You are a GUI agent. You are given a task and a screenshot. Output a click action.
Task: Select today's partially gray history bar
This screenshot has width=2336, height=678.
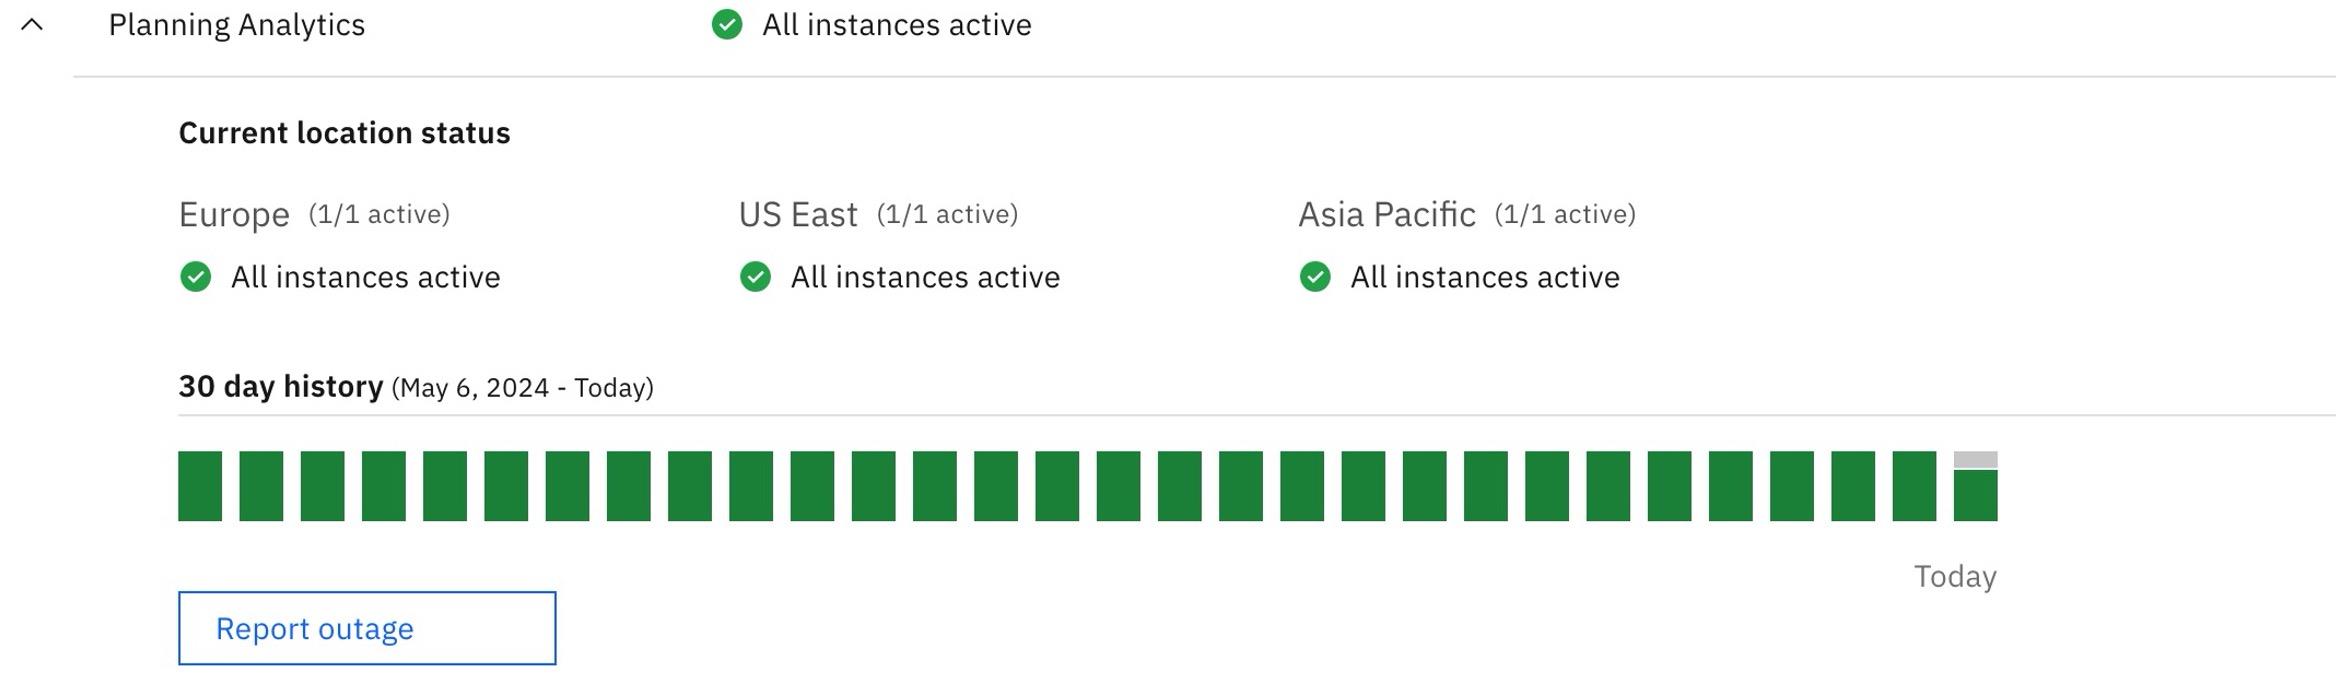[1975, 486]
